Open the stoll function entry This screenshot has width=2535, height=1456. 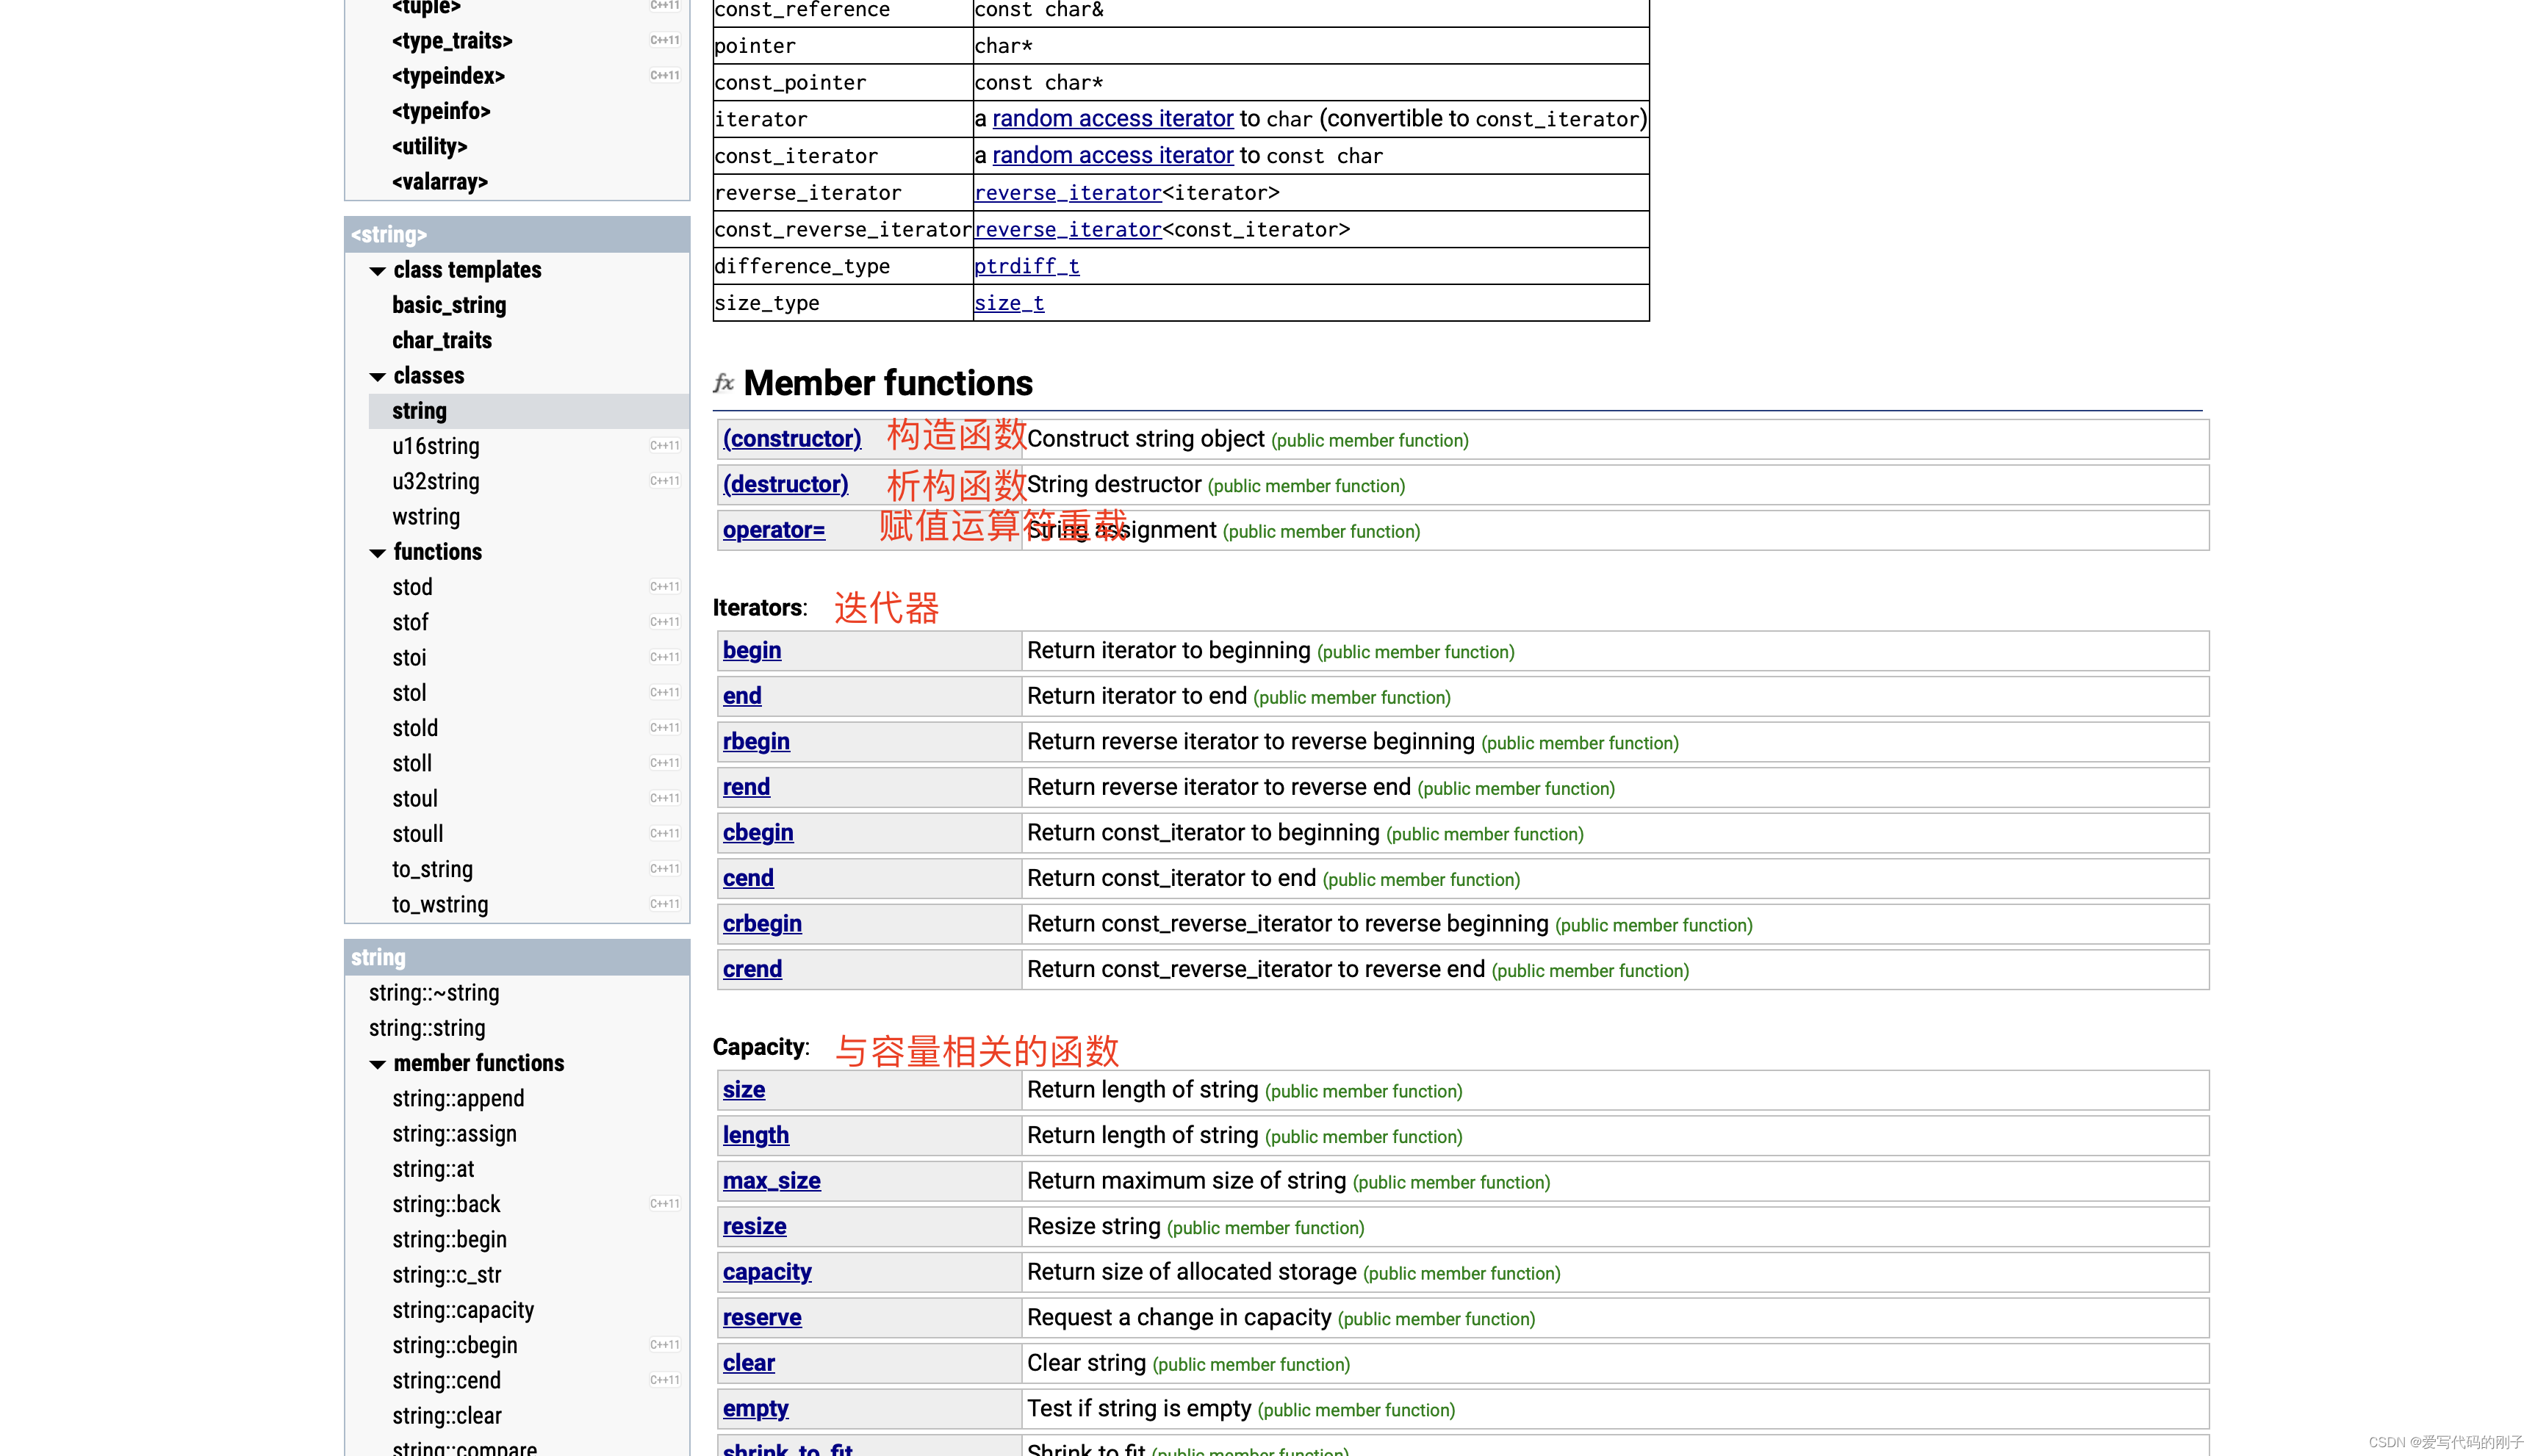[x=412, y=764]
